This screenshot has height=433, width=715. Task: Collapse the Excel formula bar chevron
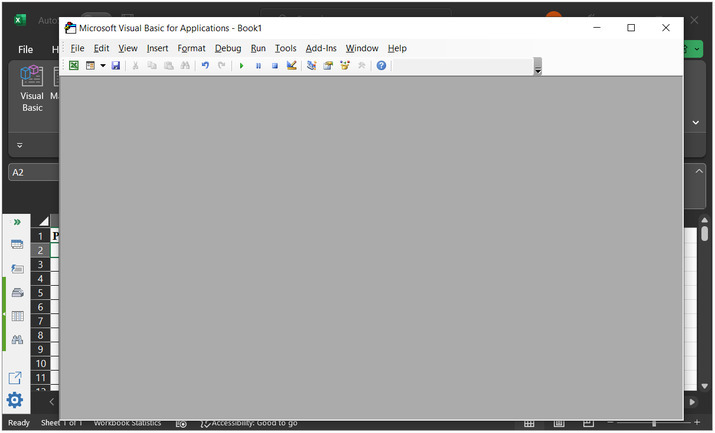point(699,171)
